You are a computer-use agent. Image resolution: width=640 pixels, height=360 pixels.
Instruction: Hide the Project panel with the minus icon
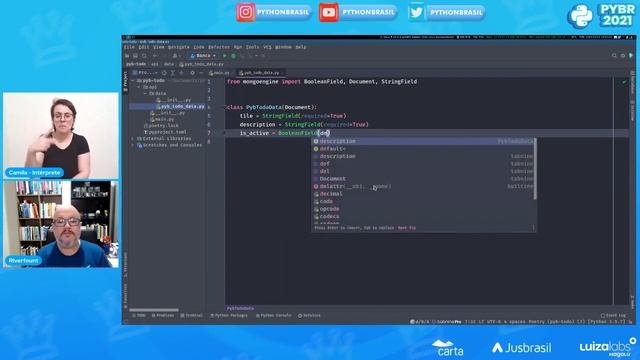(201, 73)
